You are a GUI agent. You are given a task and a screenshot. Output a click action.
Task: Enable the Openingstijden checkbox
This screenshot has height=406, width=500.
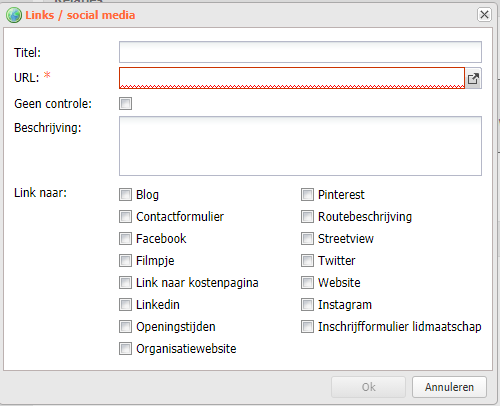(x=125, y=326)
